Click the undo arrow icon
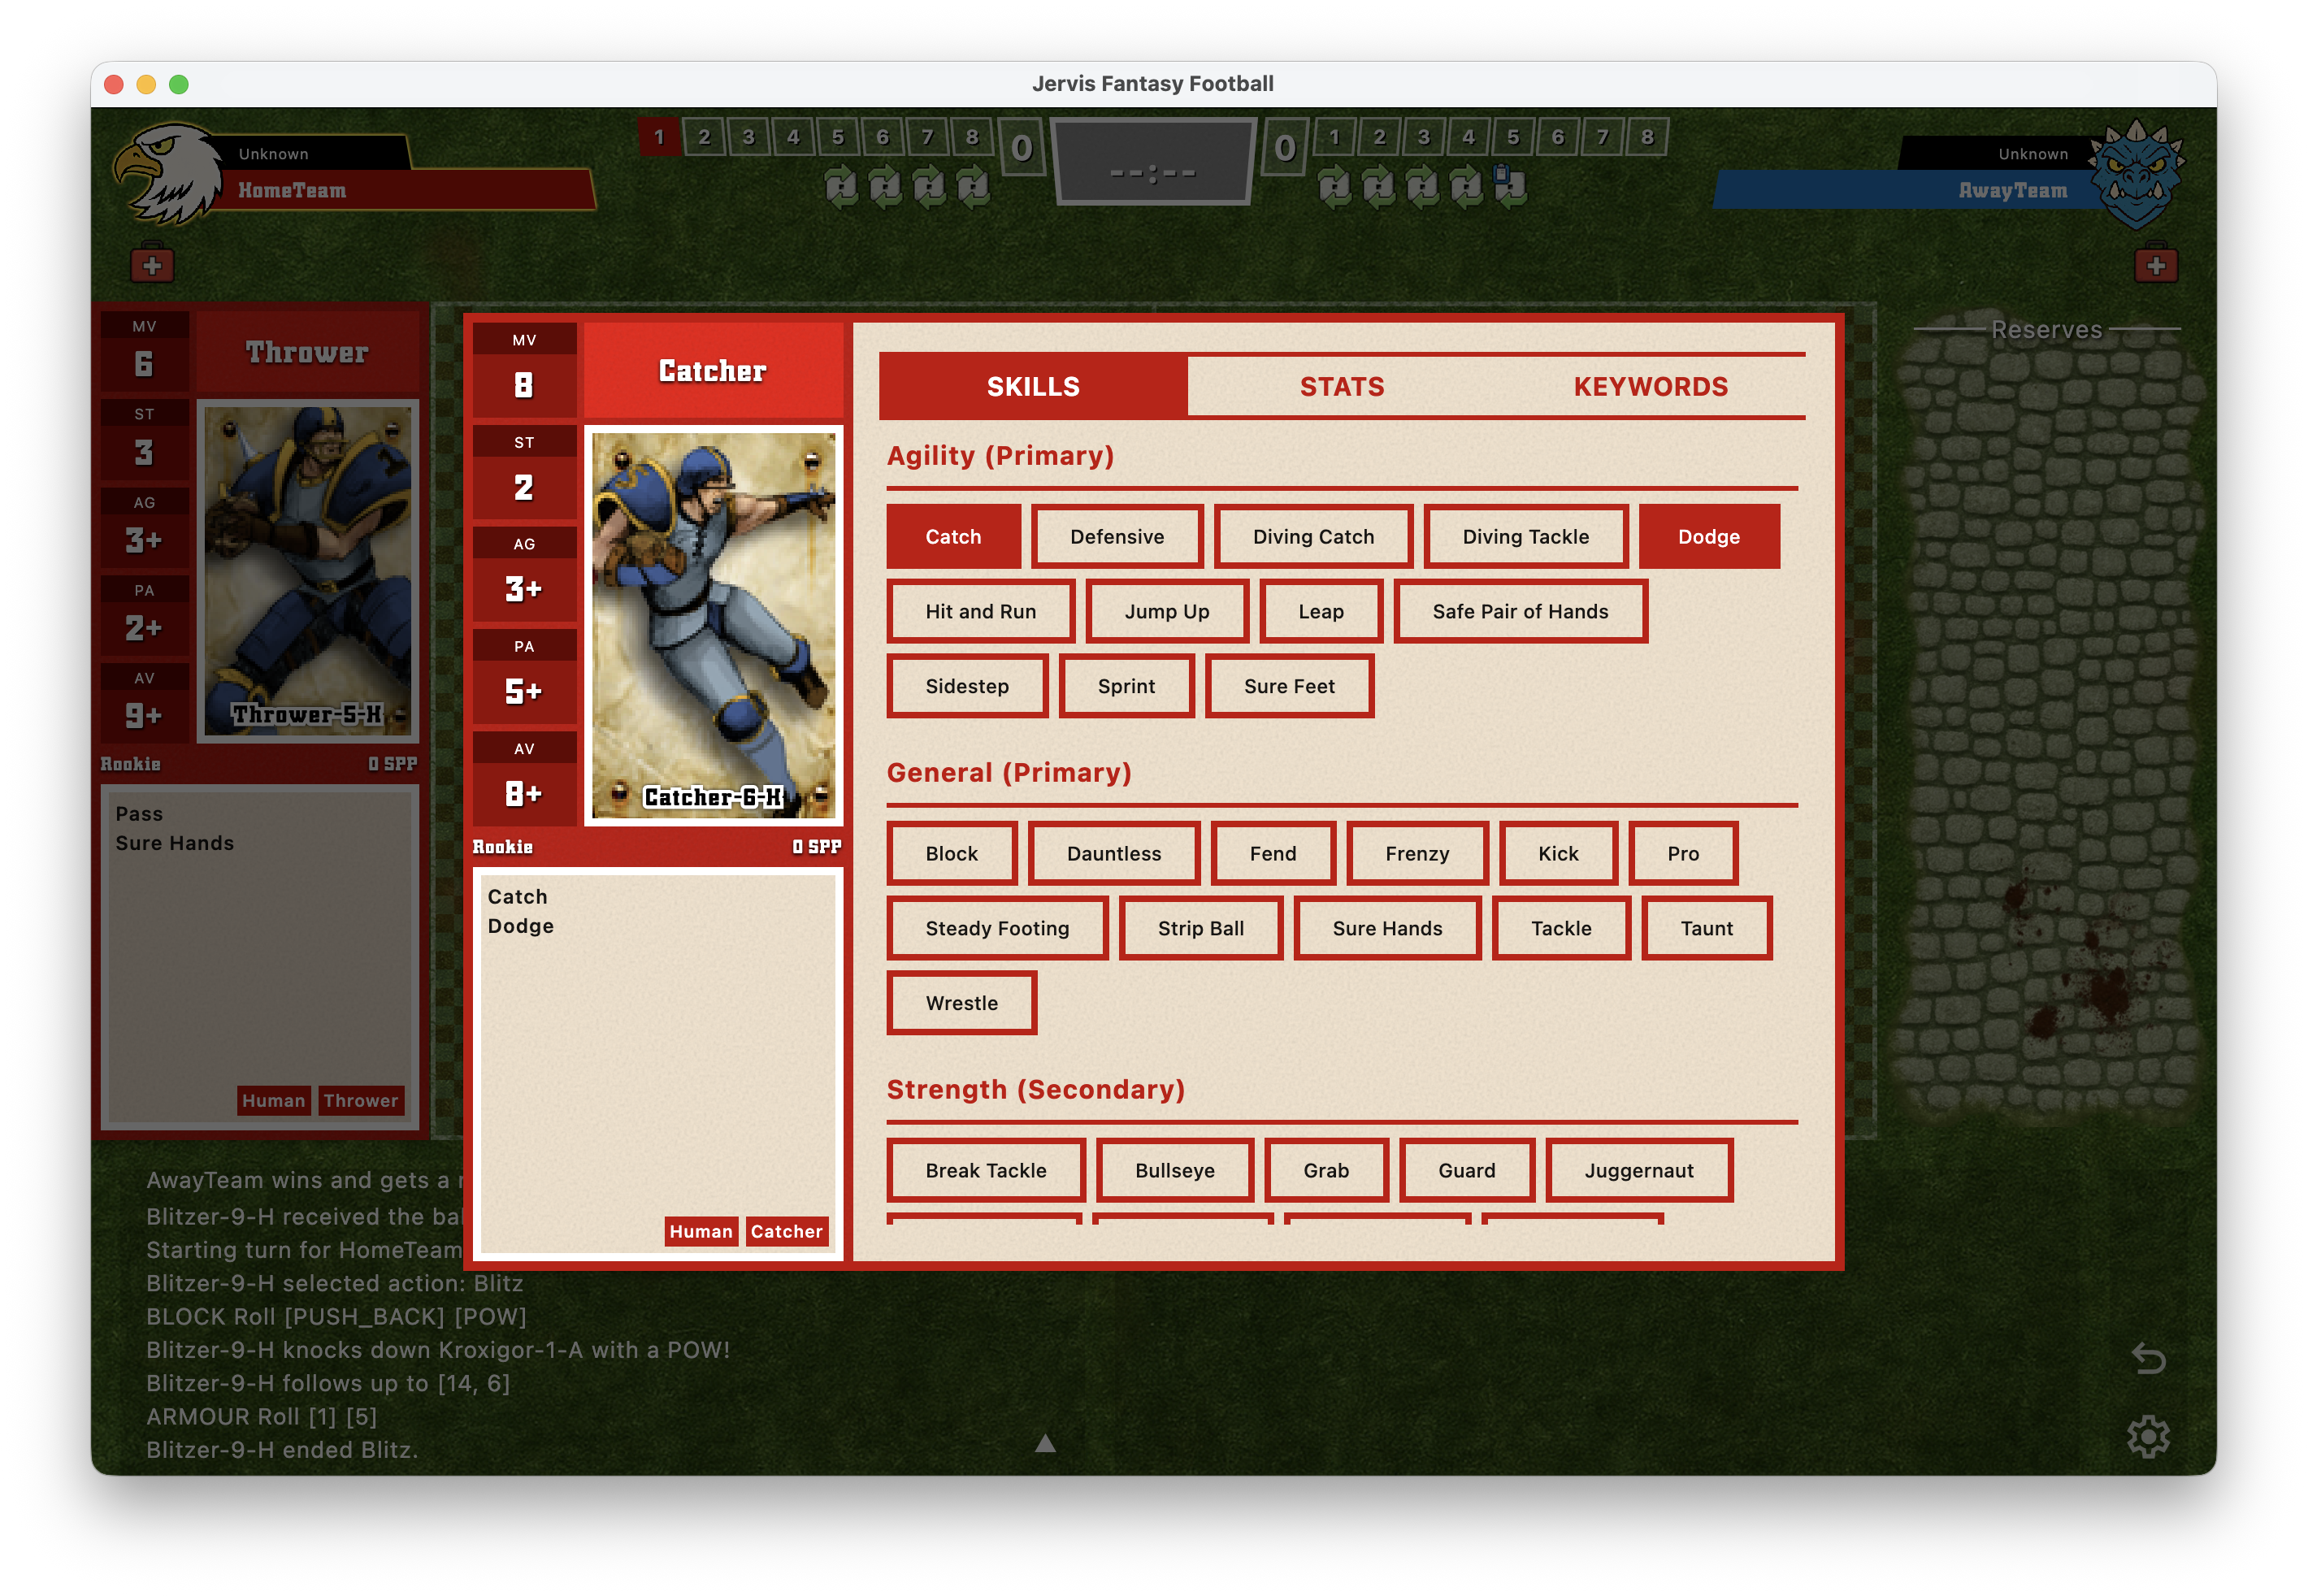The height and width of the screenshot is (1596, 2308). [x=2148, y=1358]
